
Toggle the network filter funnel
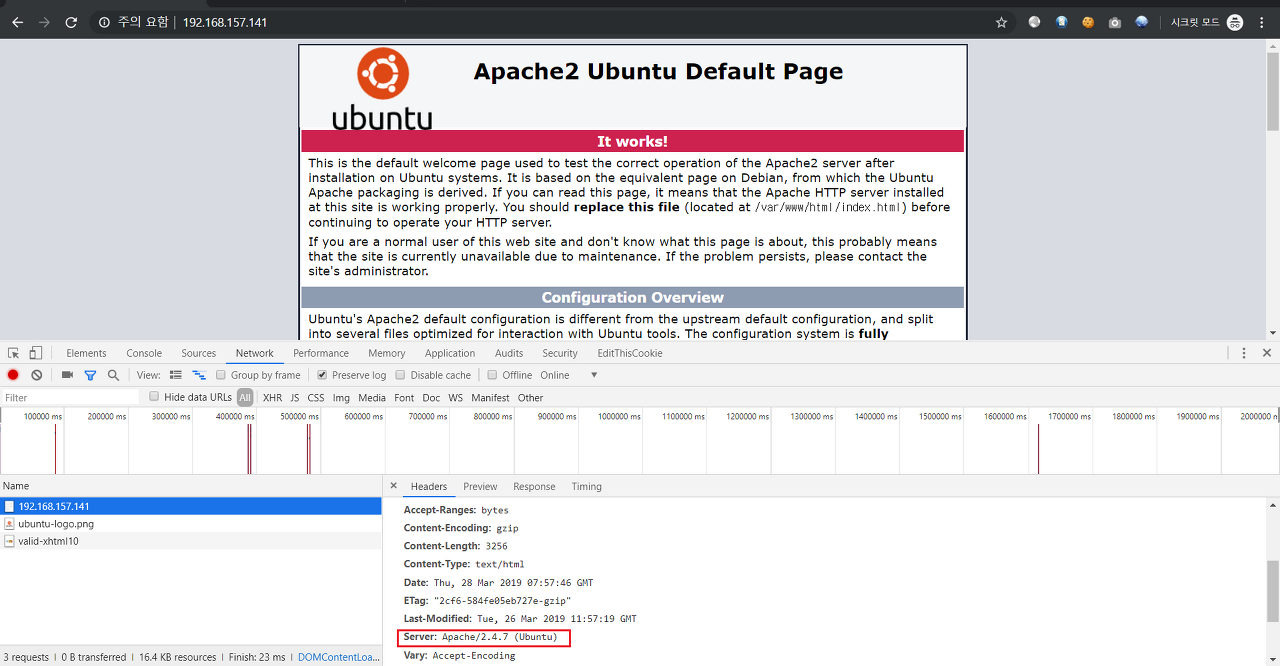pyautogui.click(x=90, y=375)
